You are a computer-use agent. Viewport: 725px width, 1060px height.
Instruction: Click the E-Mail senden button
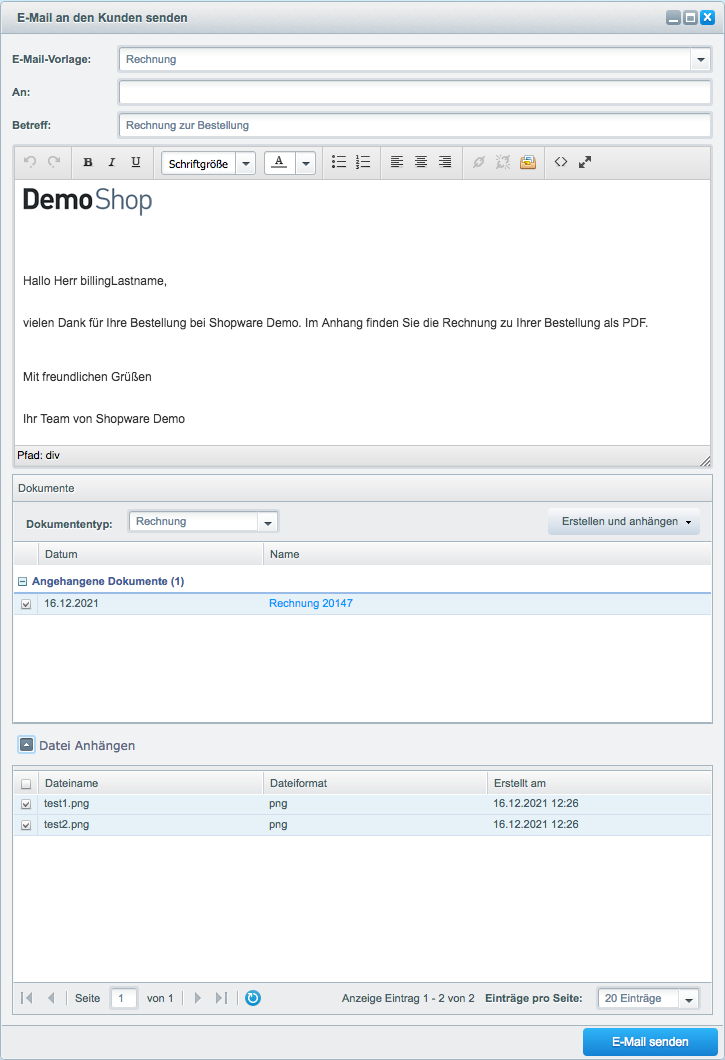pos(650,1042)
